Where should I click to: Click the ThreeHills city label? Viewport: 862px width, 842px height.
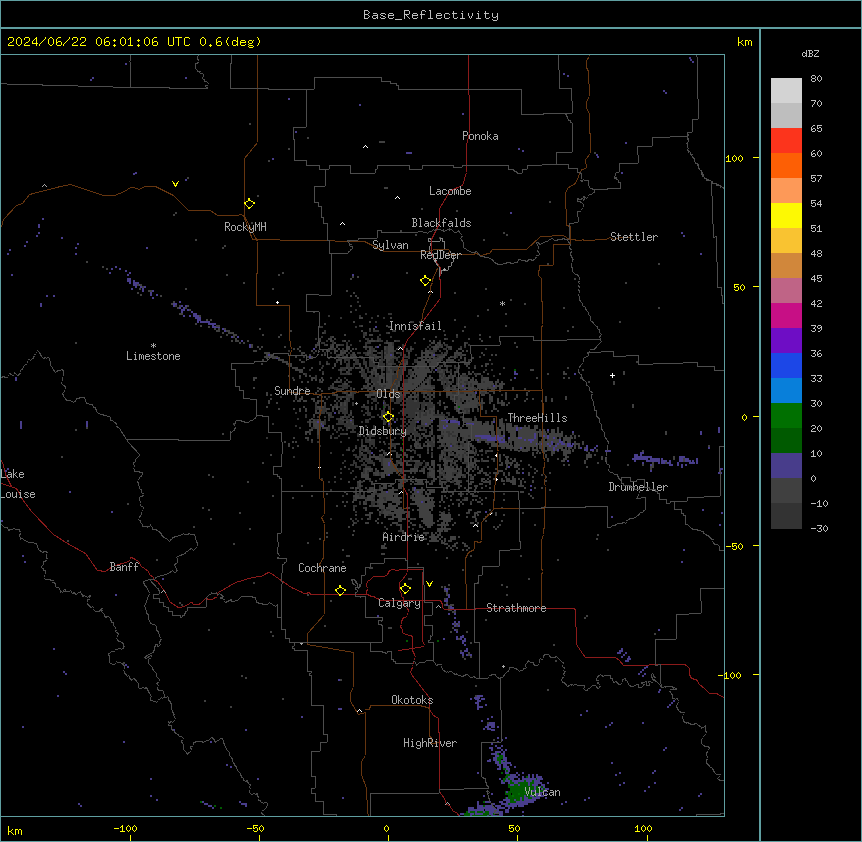click(538, 418)
